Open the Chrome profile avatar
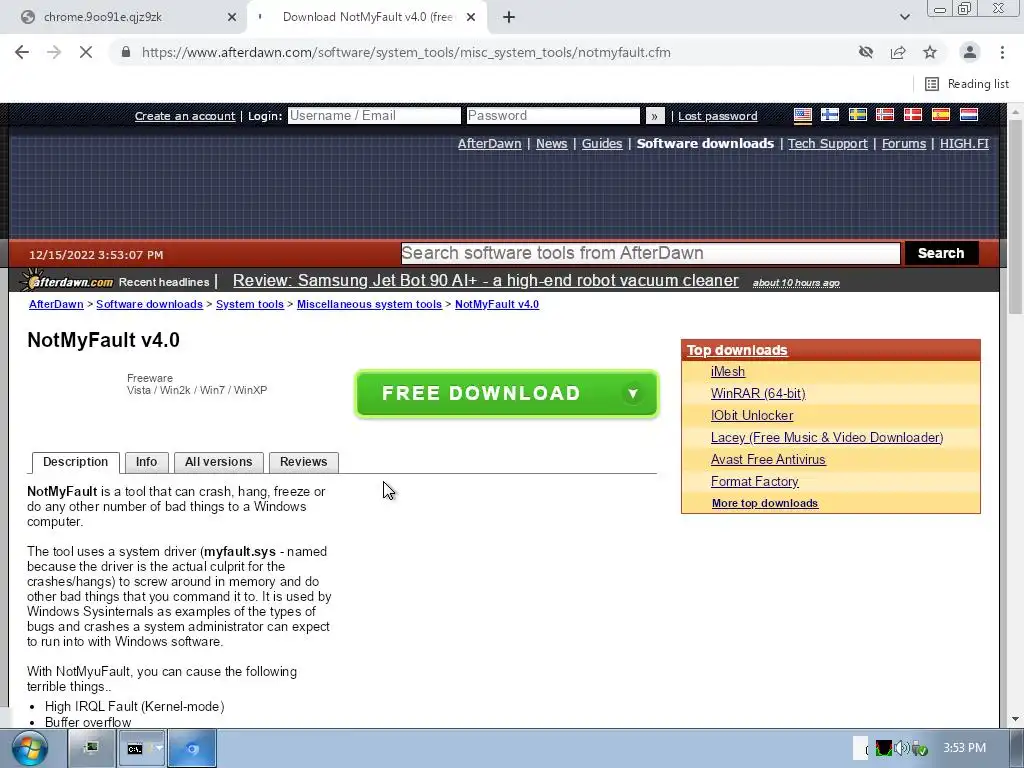Image resolution: width=1024 pixels, height=768 pixels. pos(970,52)
